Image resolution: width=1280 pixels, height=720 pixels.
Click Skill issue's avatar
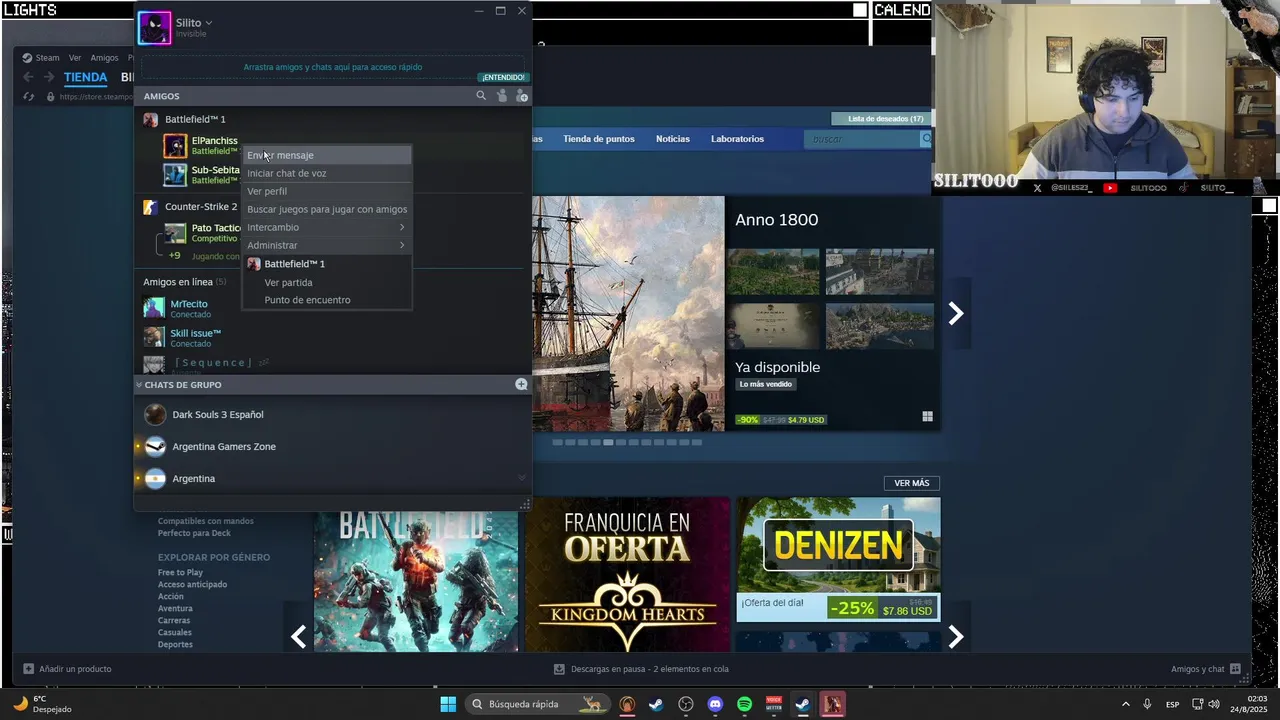pyautogui.click(x=154, y=337)
